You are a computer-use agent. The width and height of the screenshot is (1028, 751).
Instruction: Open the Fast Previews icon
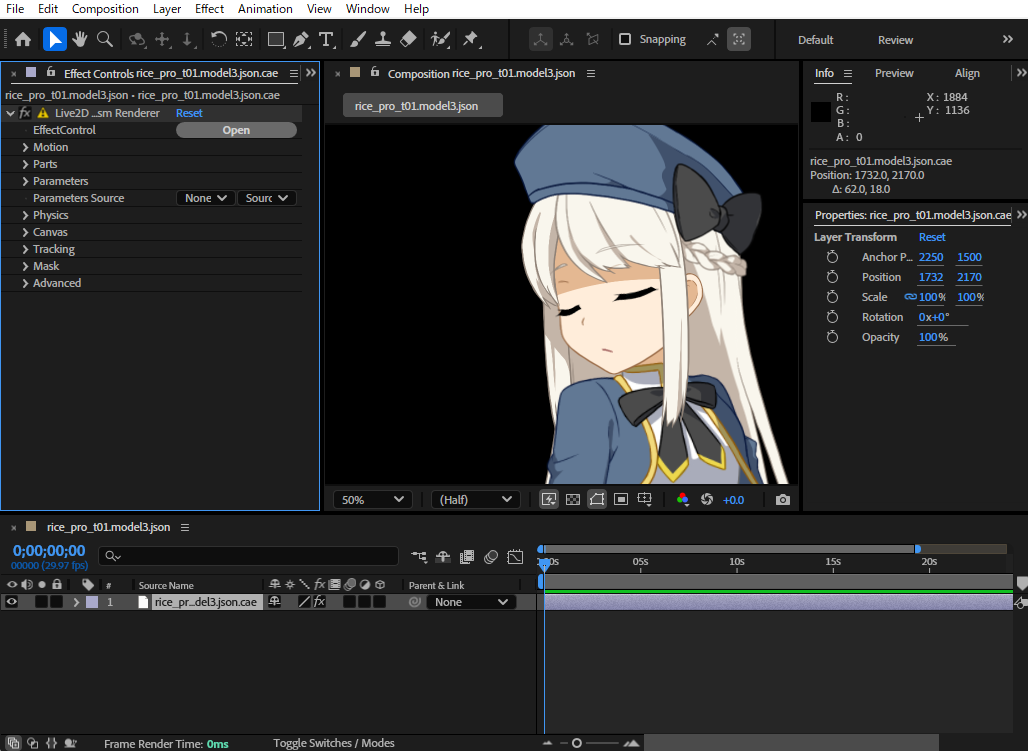[549, 500]
